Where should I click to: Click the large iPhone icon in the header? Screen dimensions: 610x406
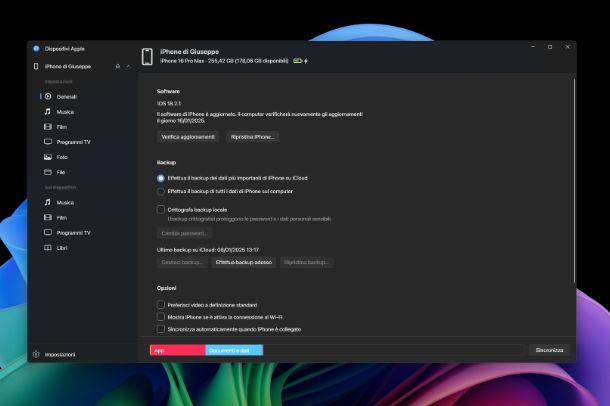[147, 57]
